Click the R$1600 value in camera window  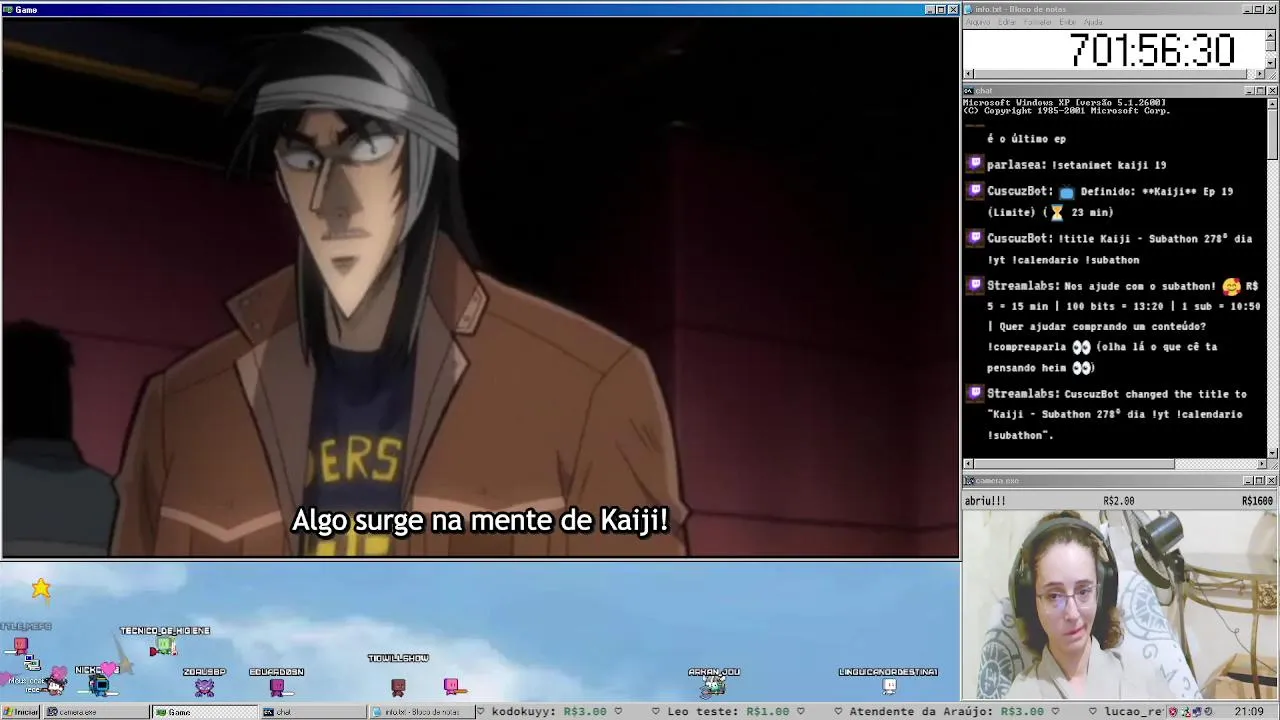pos(1258,501)
